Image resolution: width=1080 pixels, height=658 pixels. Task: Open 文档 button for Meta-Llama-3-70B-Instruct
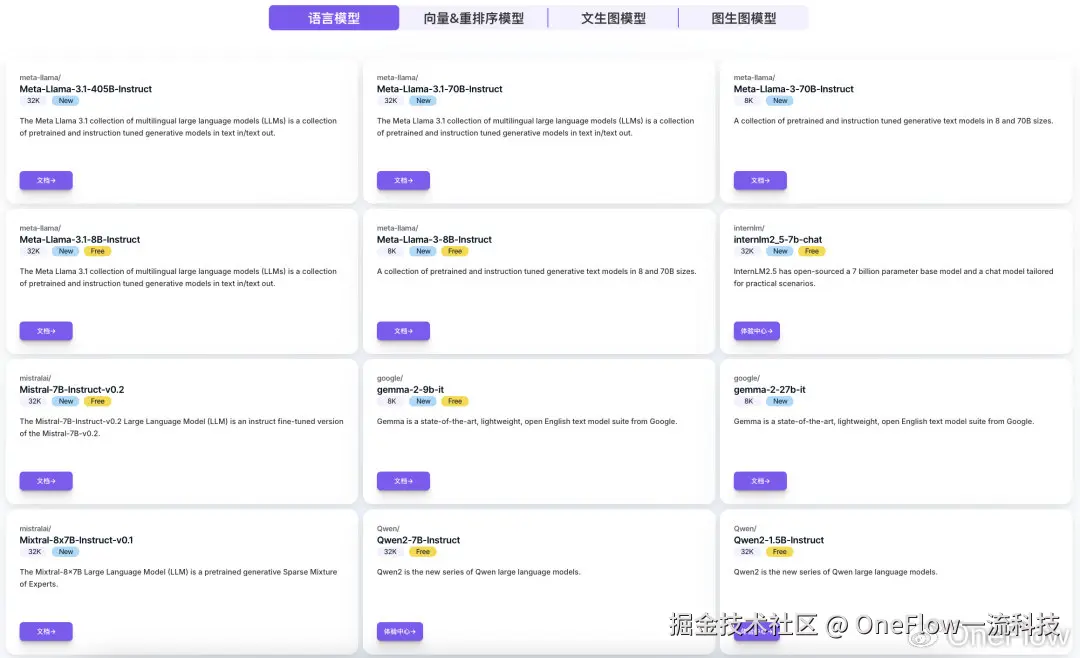760,181
